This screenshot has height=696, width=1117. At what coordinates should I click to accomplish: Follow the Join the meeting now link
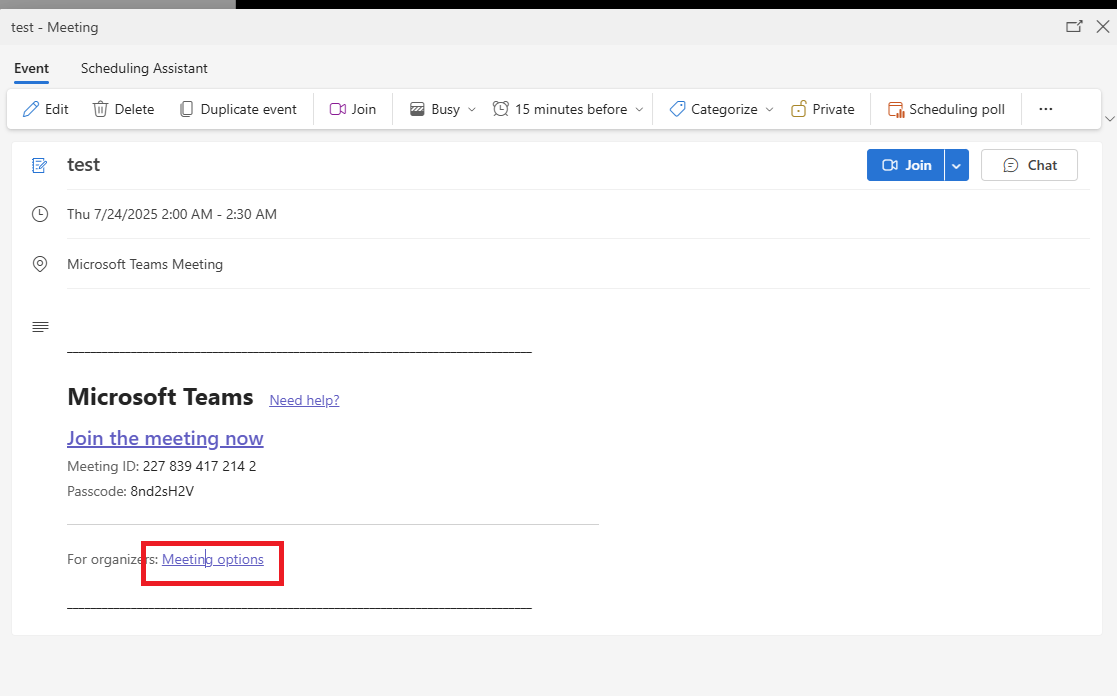(165, 438)
